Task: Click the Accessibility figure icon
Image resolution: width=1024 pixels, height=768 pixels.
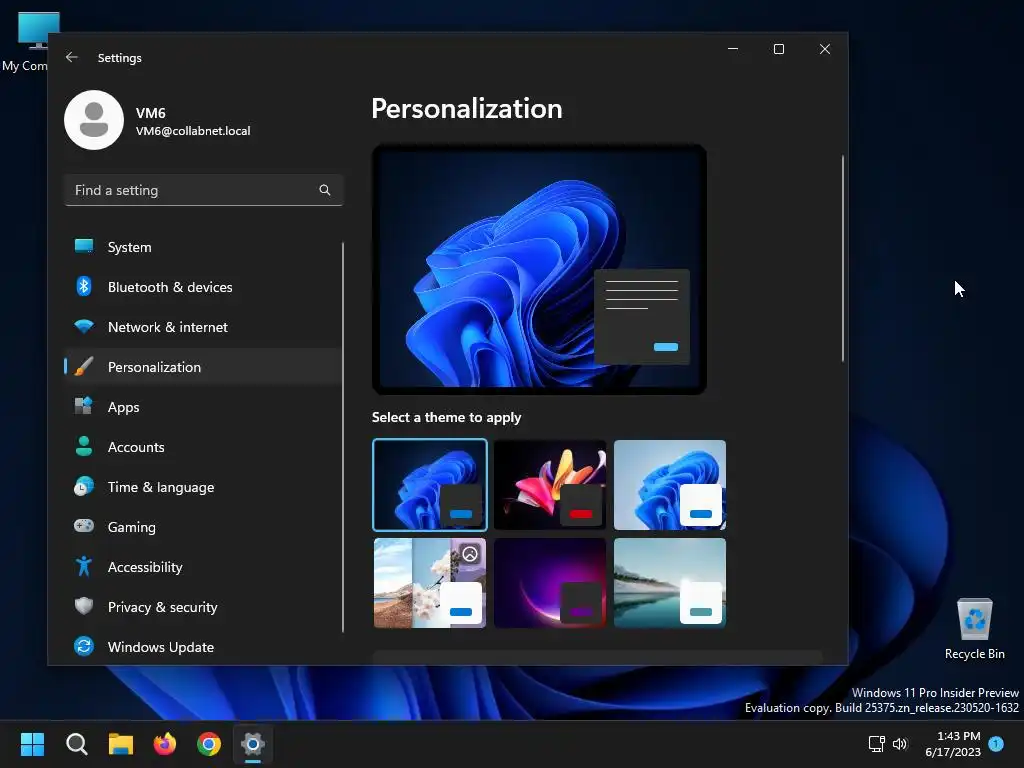Action: [x=84, y=566]
